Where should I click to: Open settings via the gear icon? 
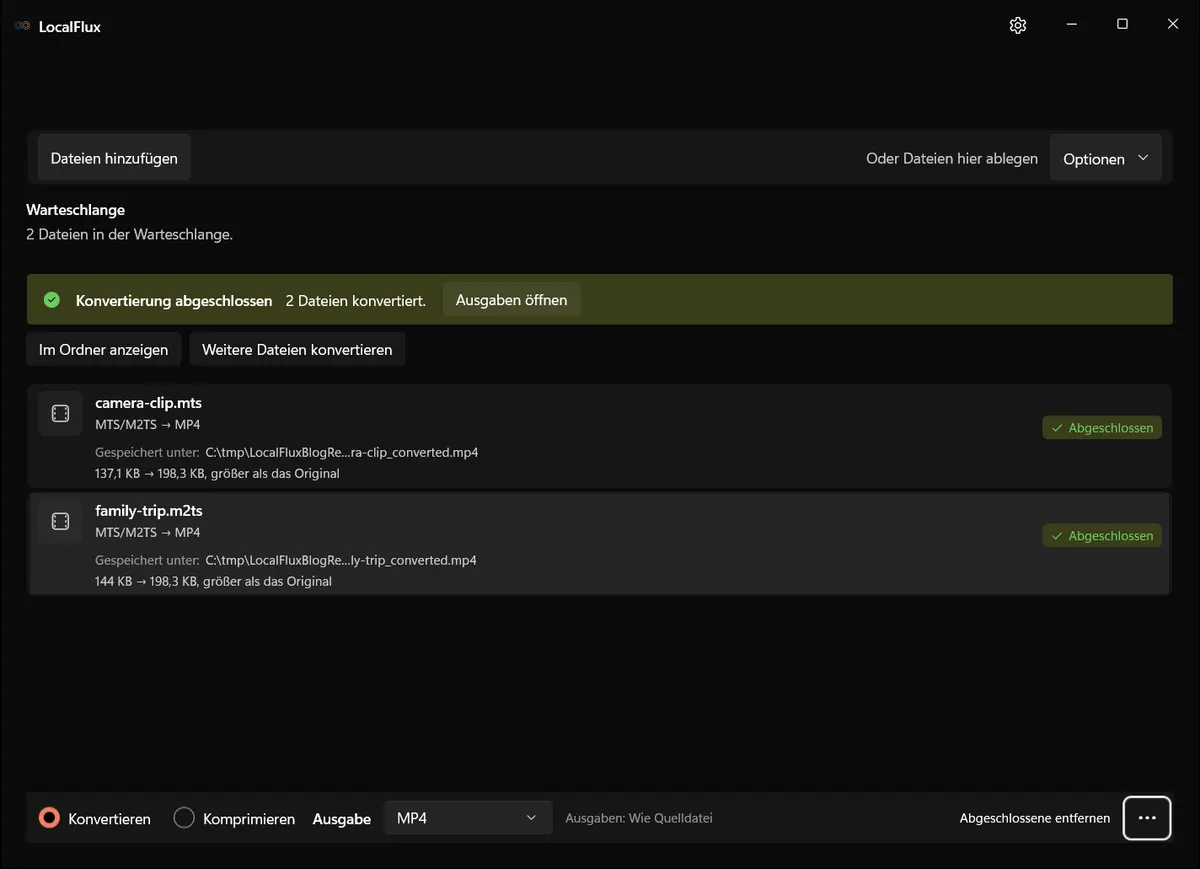[x=1018, y=25]
